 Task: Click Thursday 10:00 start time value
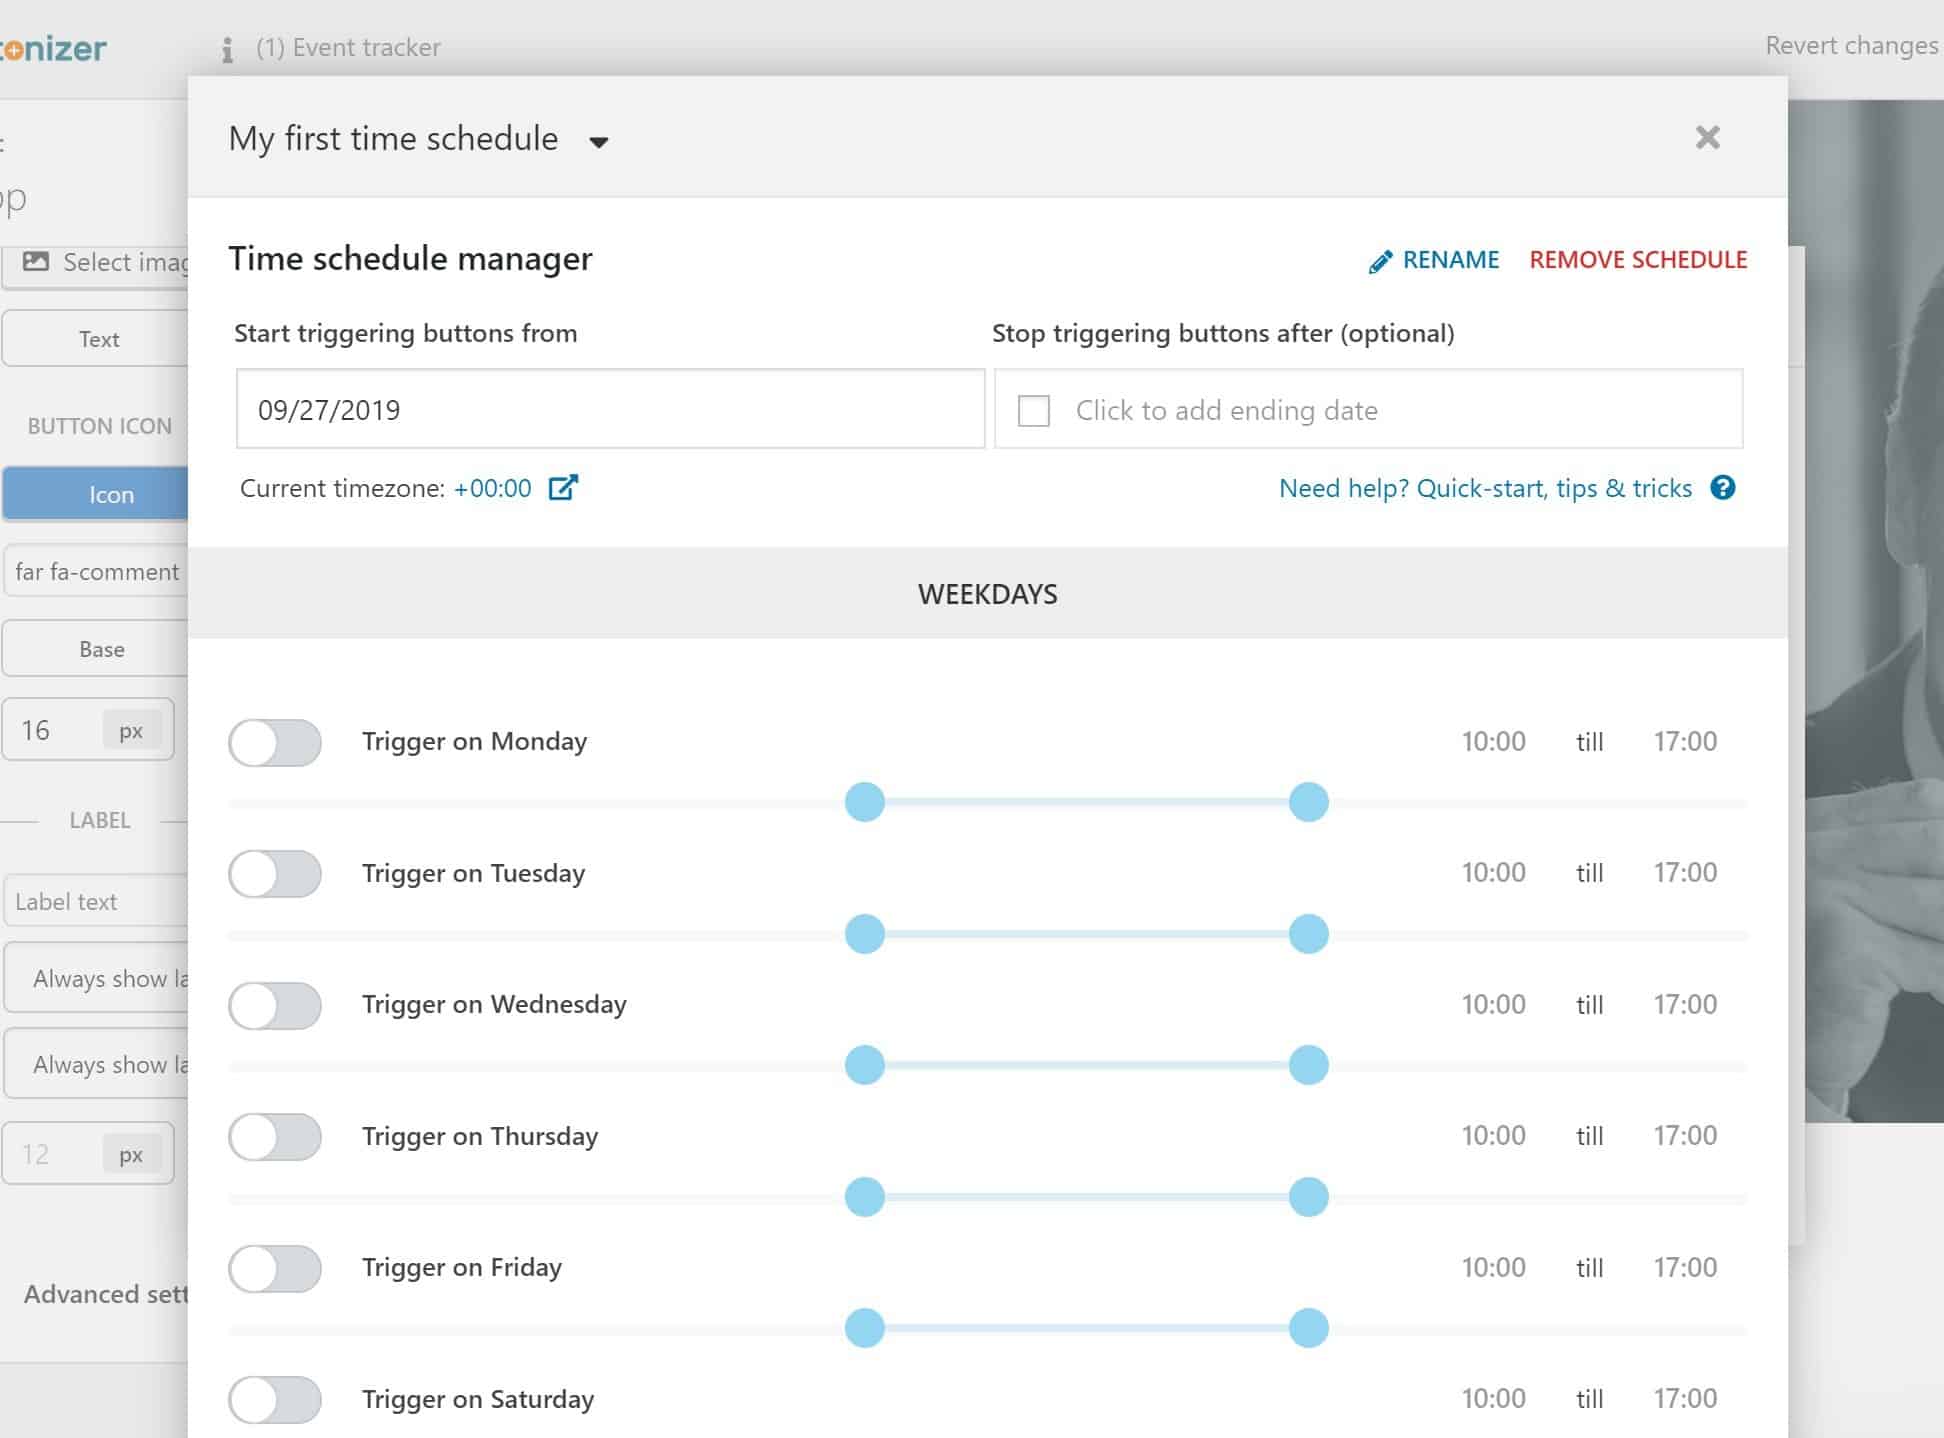[1493, 1135]
